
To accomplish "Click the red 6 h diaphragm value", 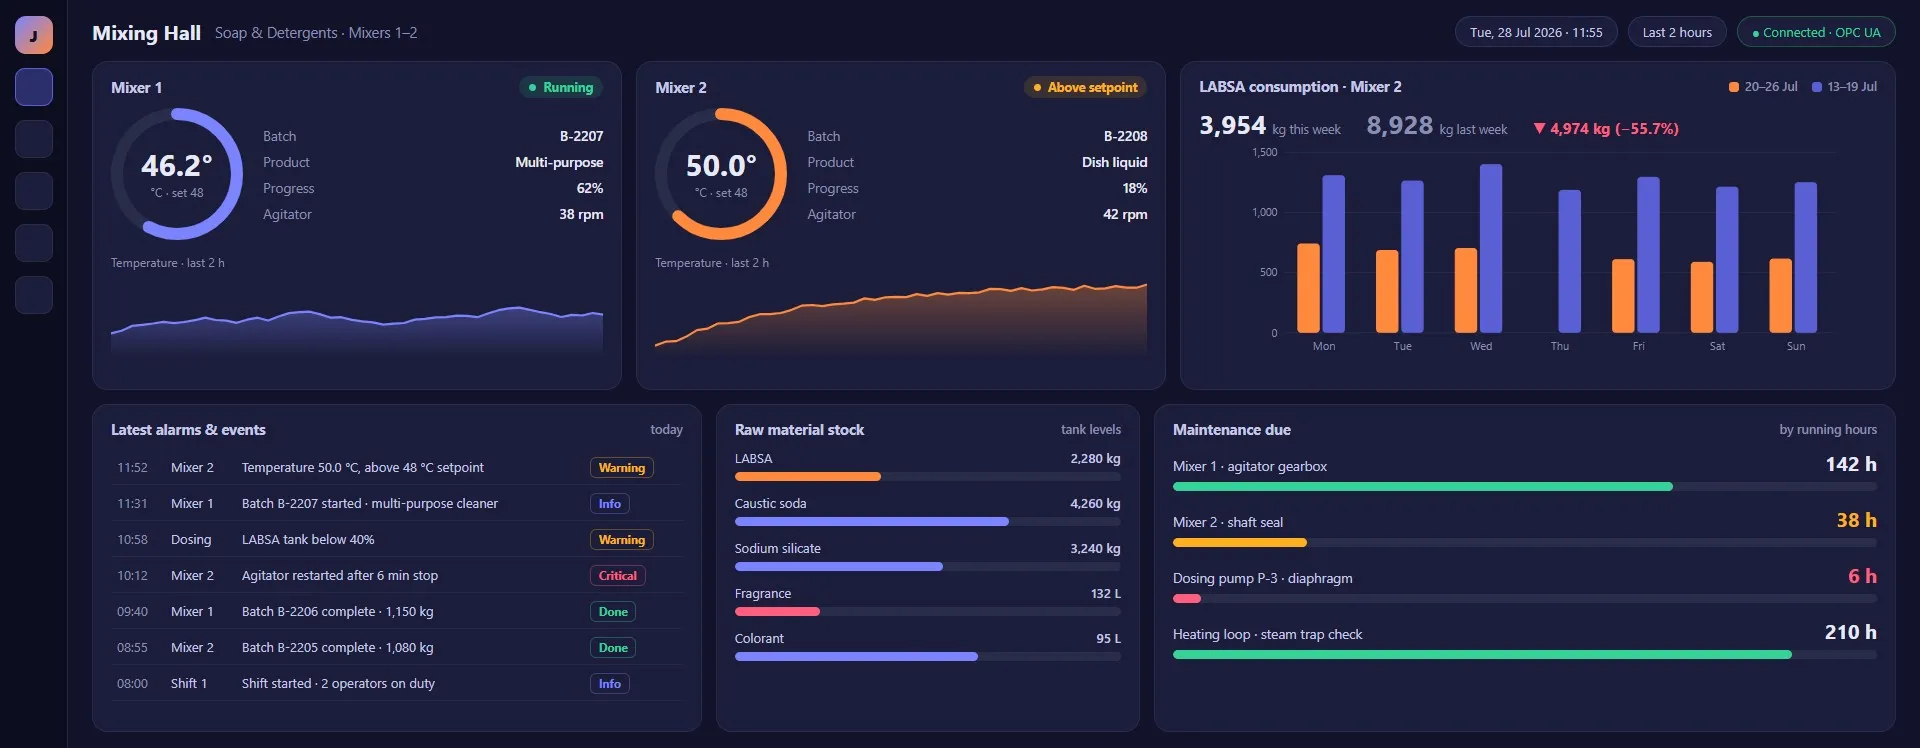I will (x=1862, y=576).
